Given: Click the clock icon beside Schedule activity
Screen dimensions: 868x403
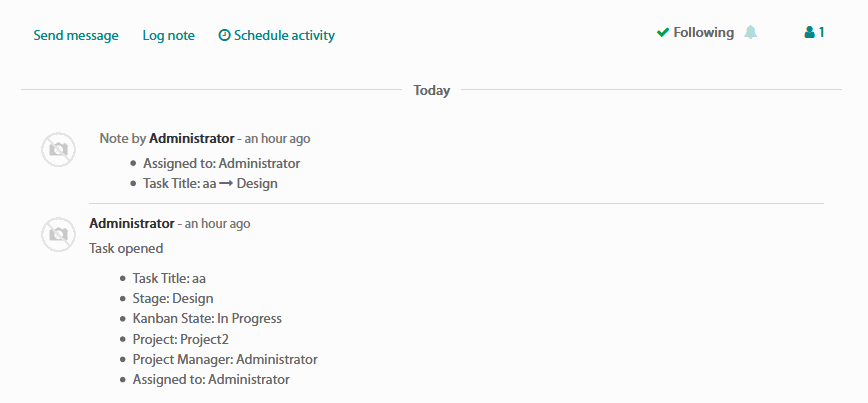Looking at the screenshot, I should click(x=224, y=36).
